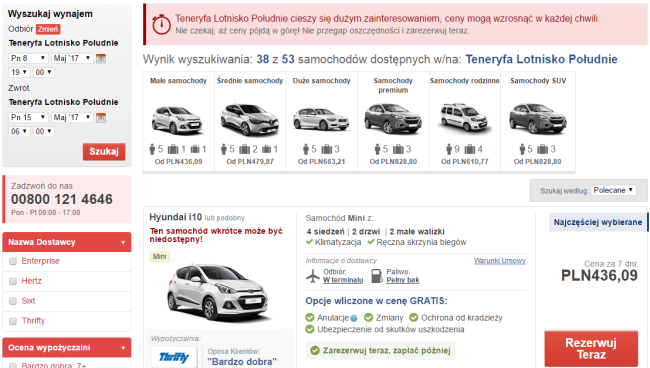Open the pickup hour dropdown 19
The width and height of the screenshot is (650, 368).
[x=19, y=72]
